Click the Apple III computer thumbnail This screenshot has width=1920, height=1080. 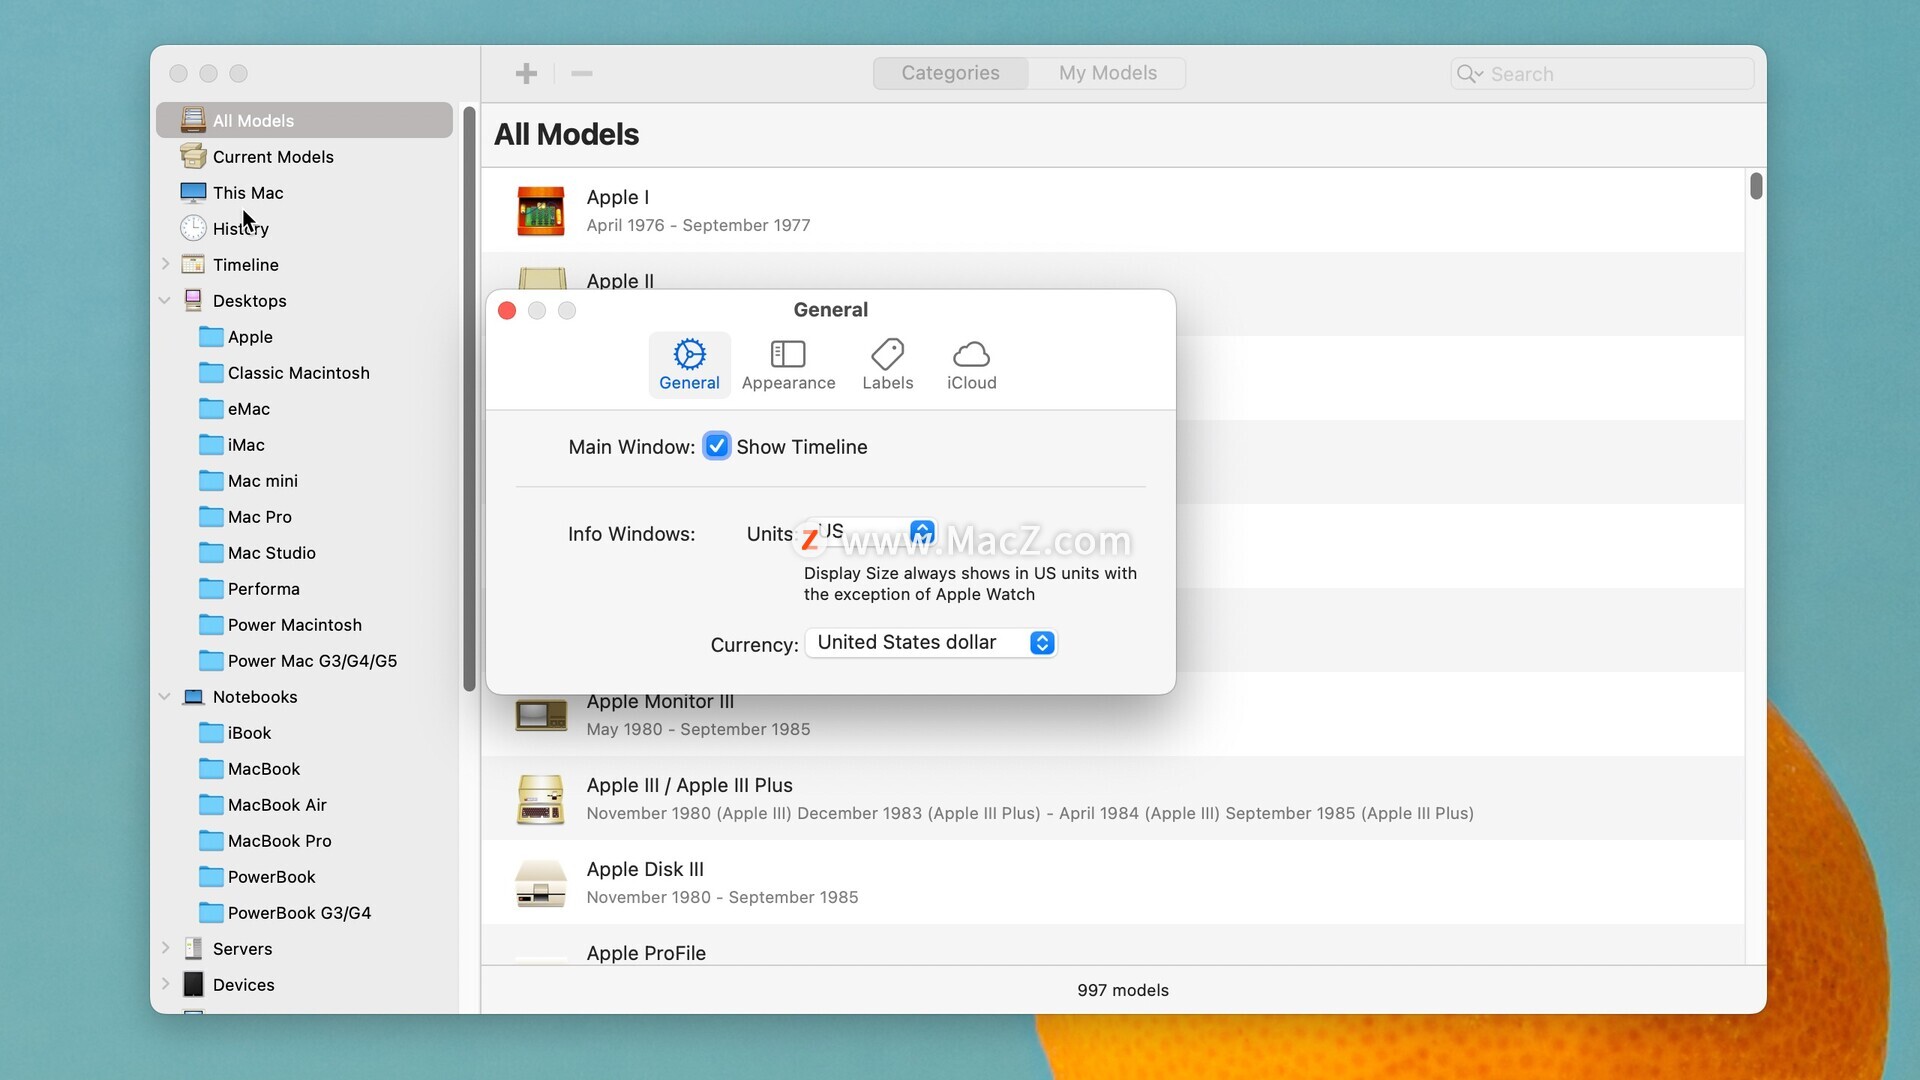(540, 799)
